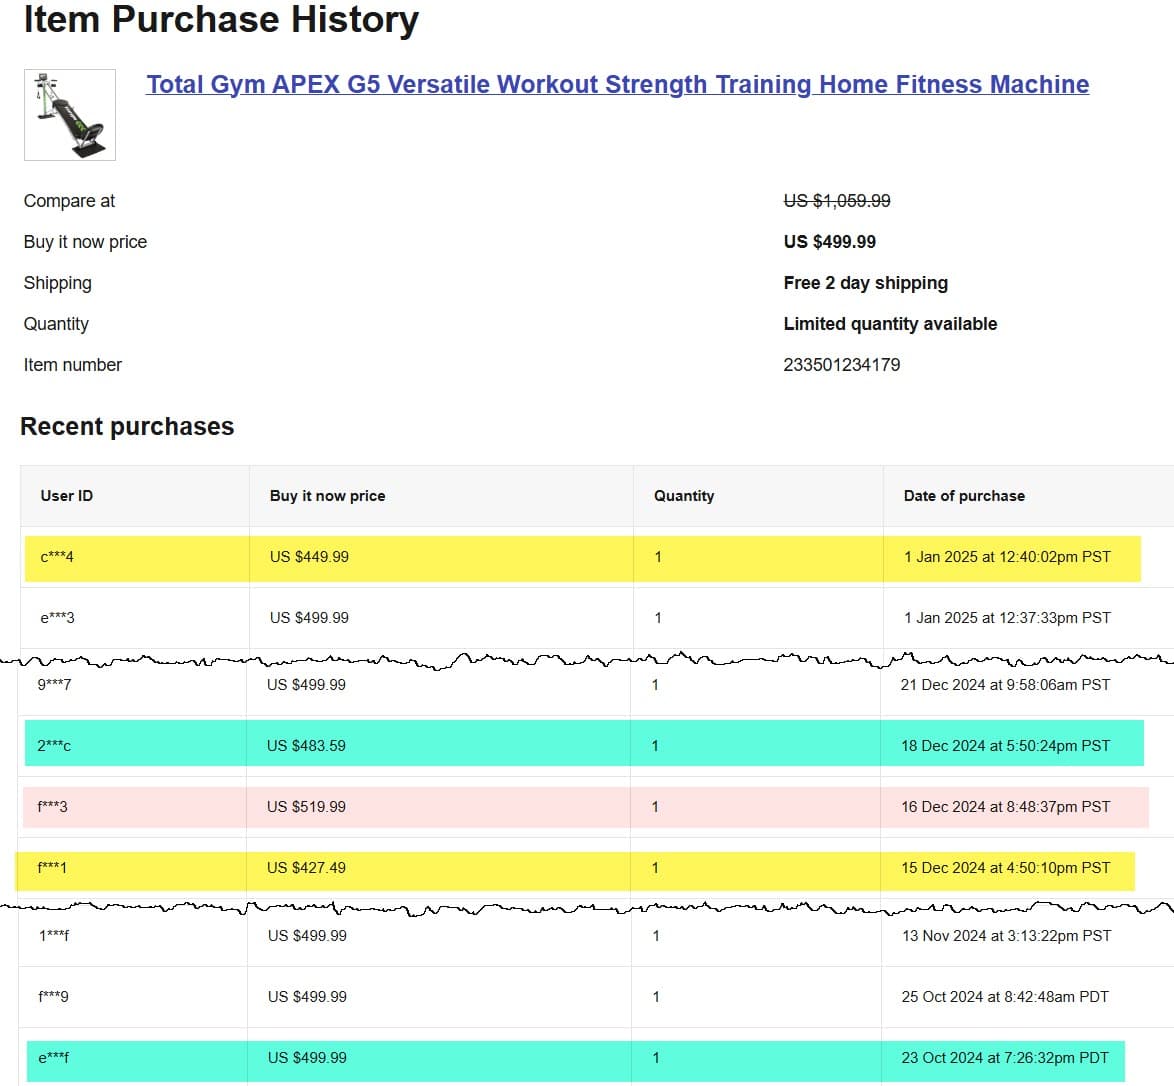Click the Buy it now price column header
1174x1086 pixels.
pos(327,496)
